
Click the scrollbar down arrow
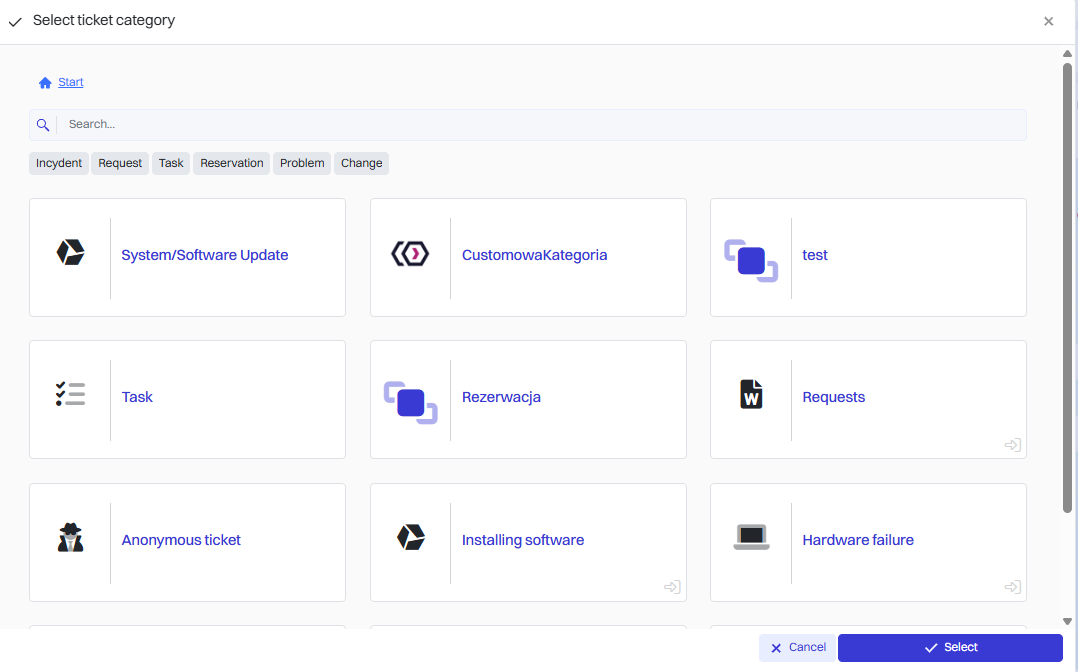(1067, 621)
